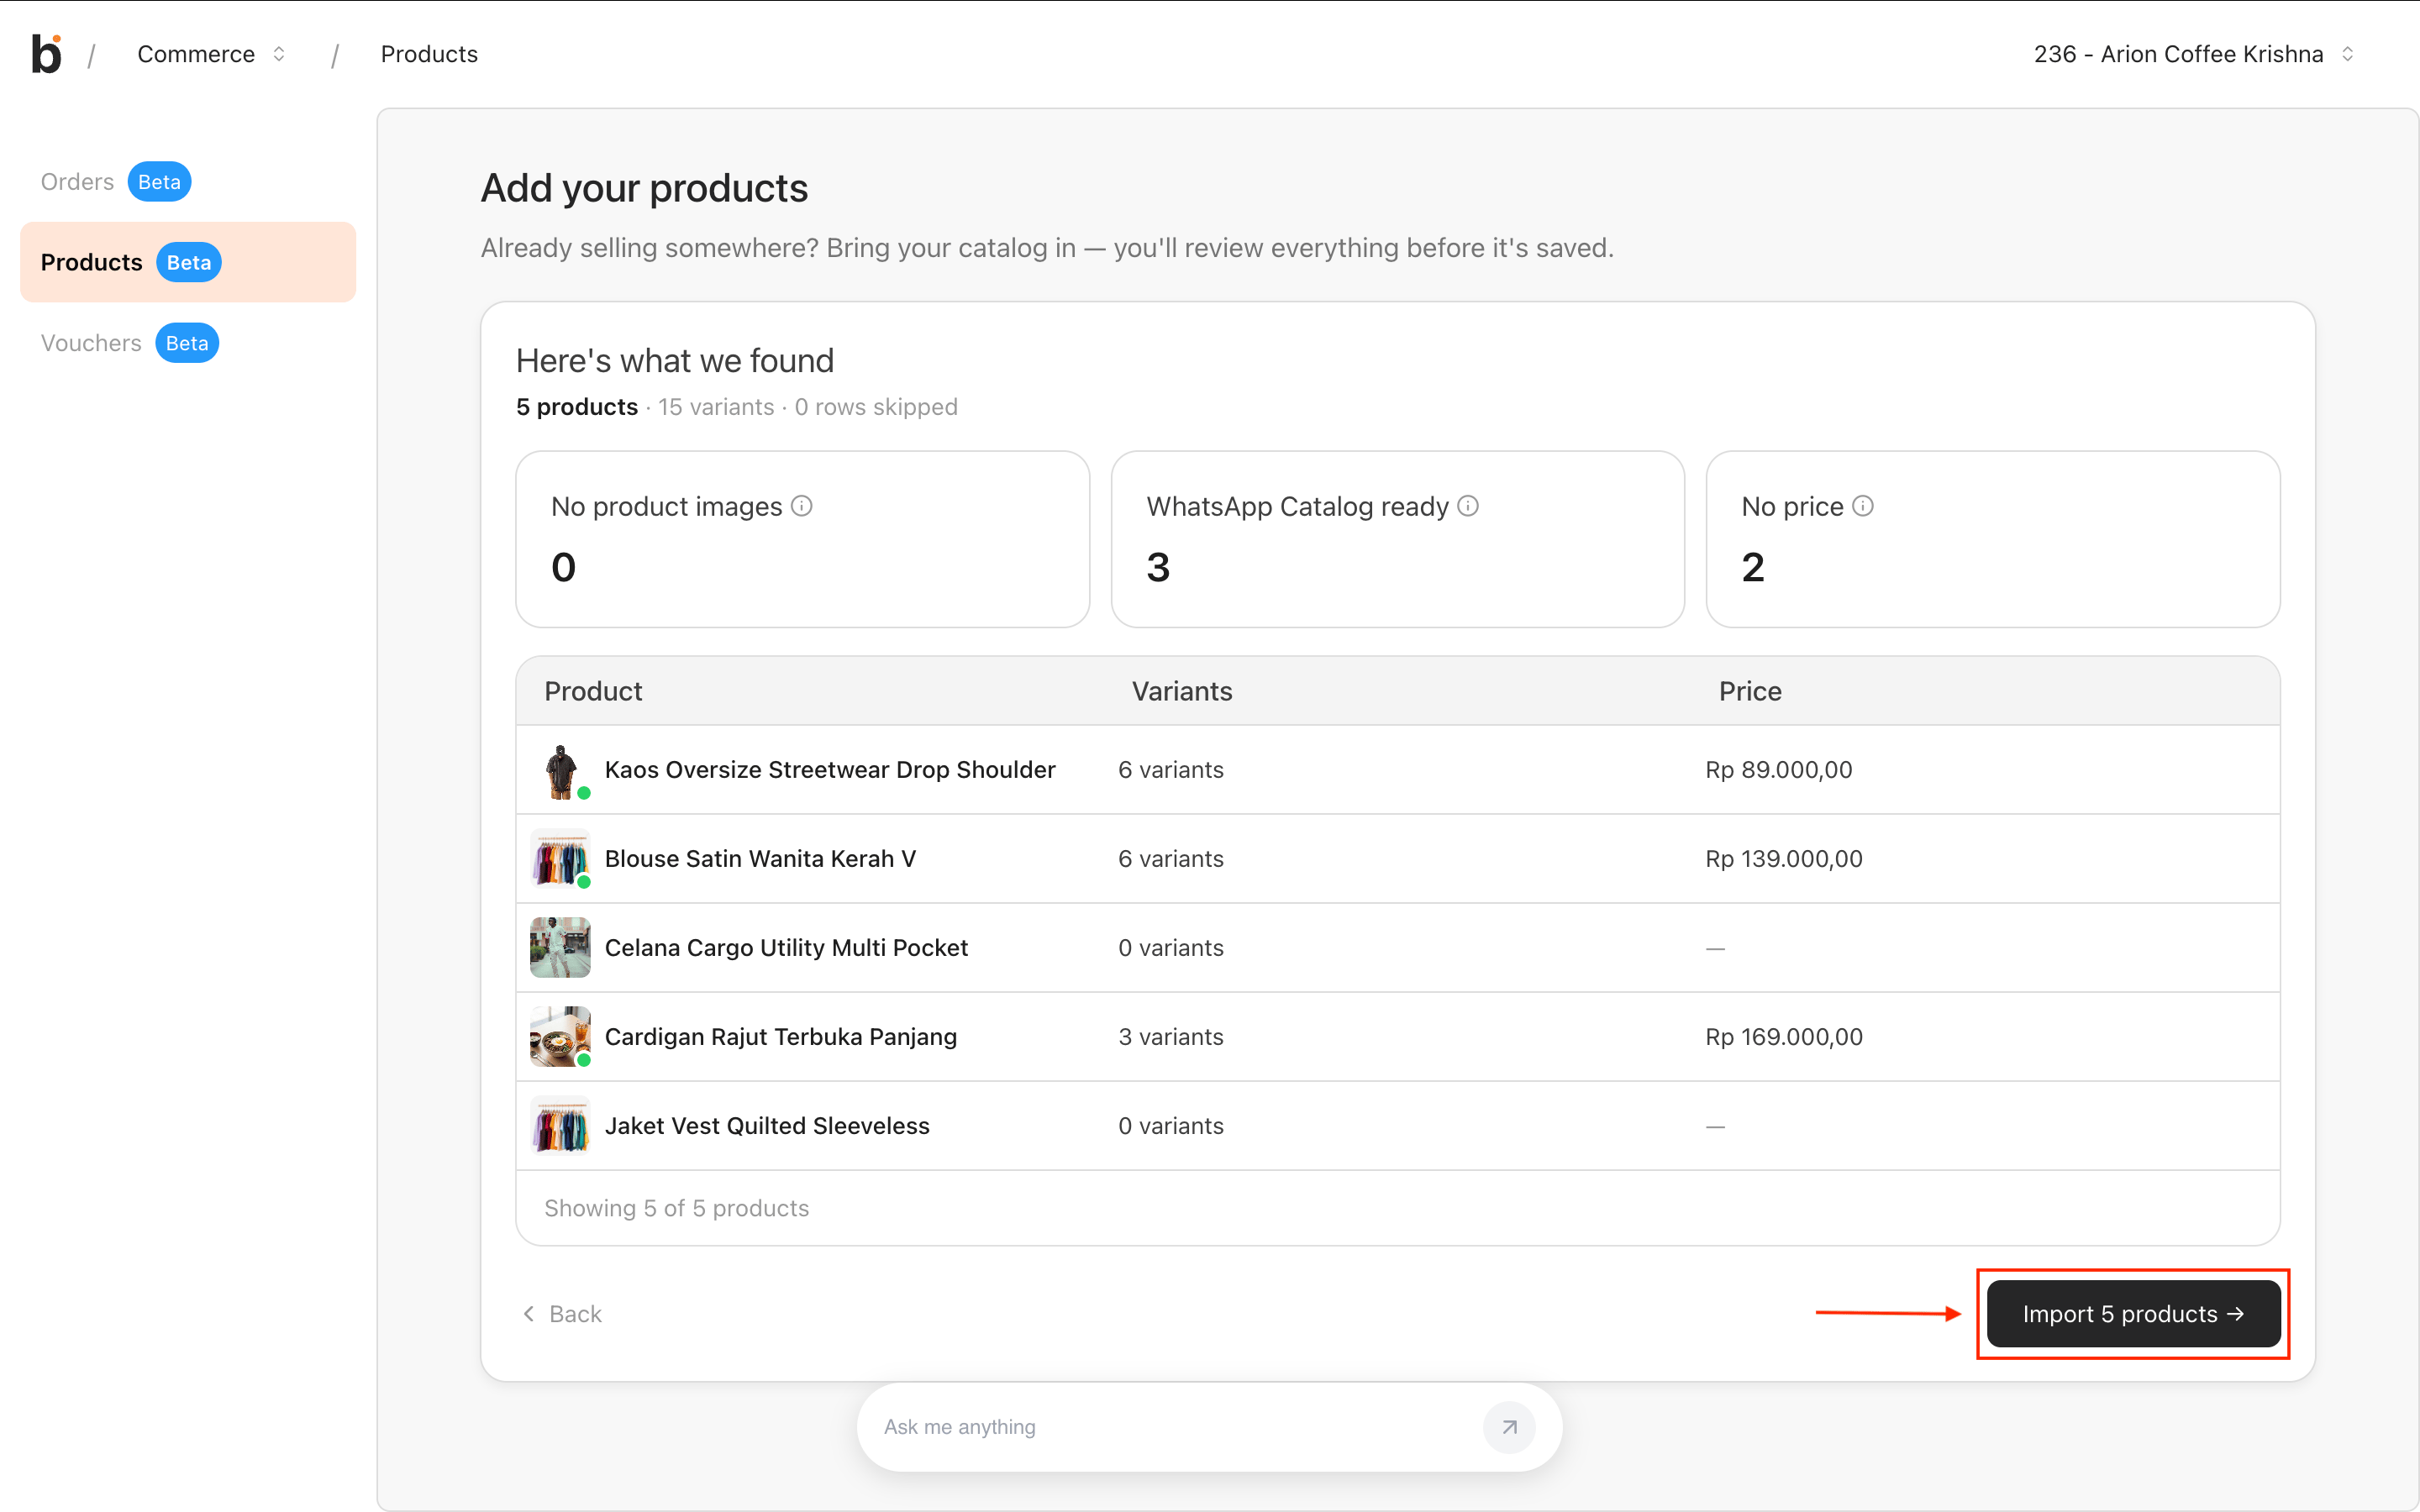Viewport: 2420px width, 1512px height.
Task: Show info tooltip for No price
Action: 1863,506
